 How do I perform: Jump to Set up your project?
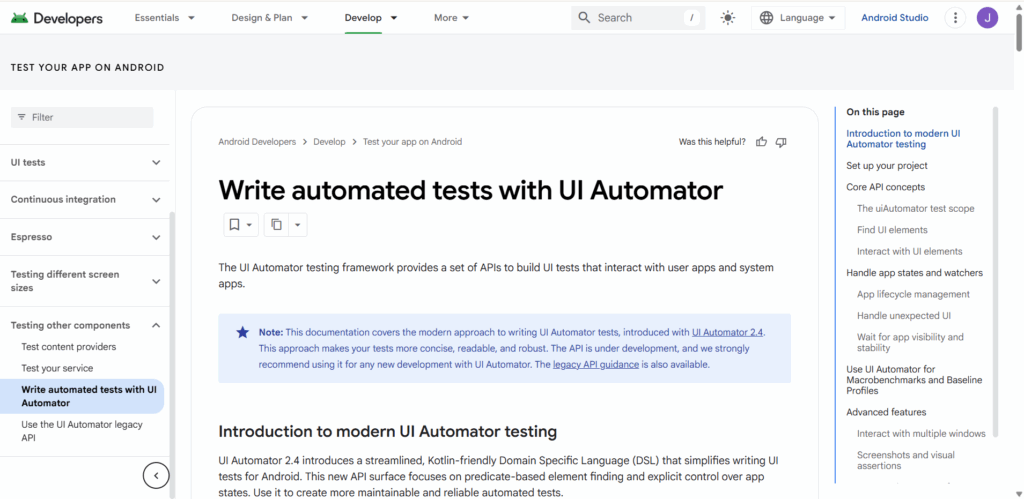pyautogui.click(x=887, y=166)
